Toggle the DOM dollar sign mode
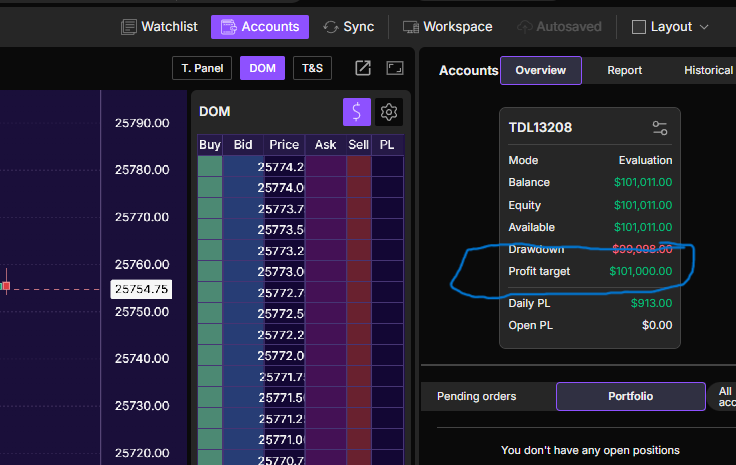The height and width of the screenshot is (465, 736). 357,112
